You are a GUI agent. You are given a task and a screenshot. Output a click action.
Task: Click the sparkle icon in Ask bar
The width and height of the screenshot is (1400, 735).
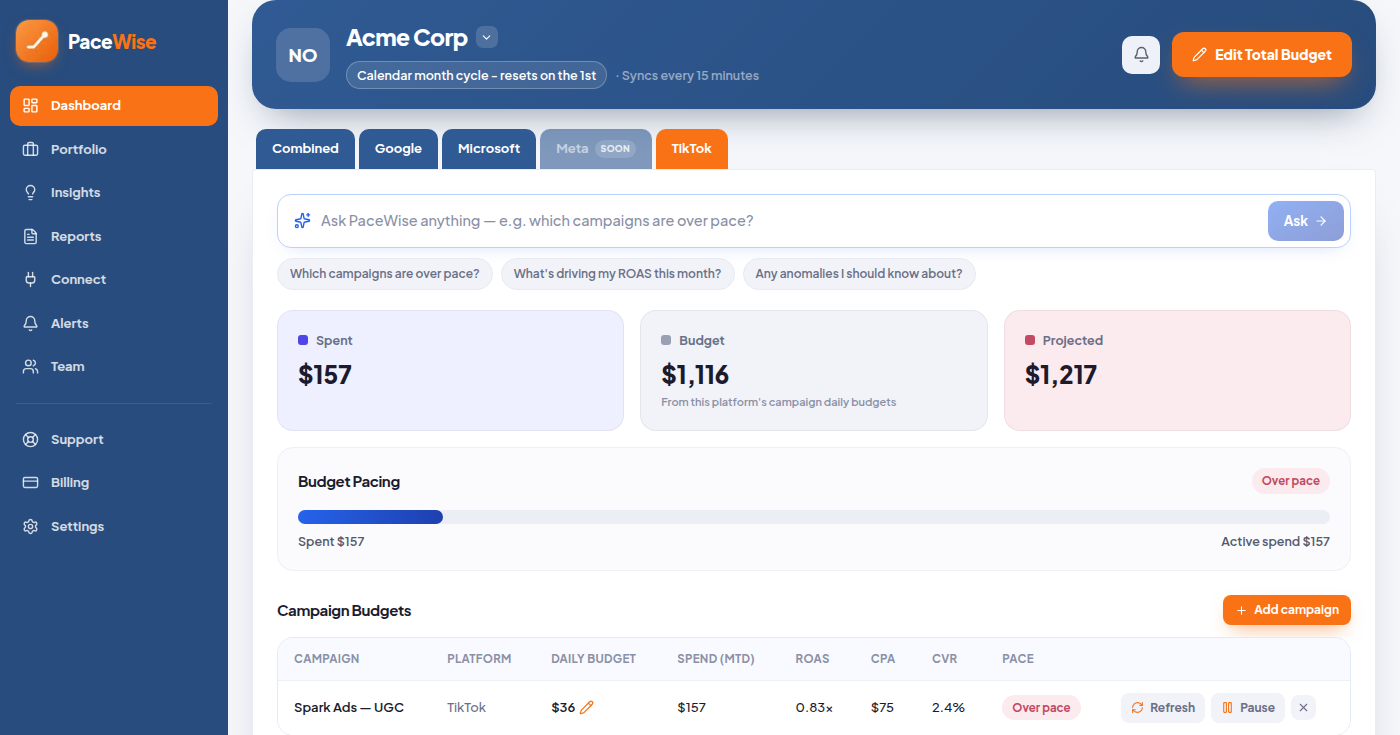[x=302, y=221]
